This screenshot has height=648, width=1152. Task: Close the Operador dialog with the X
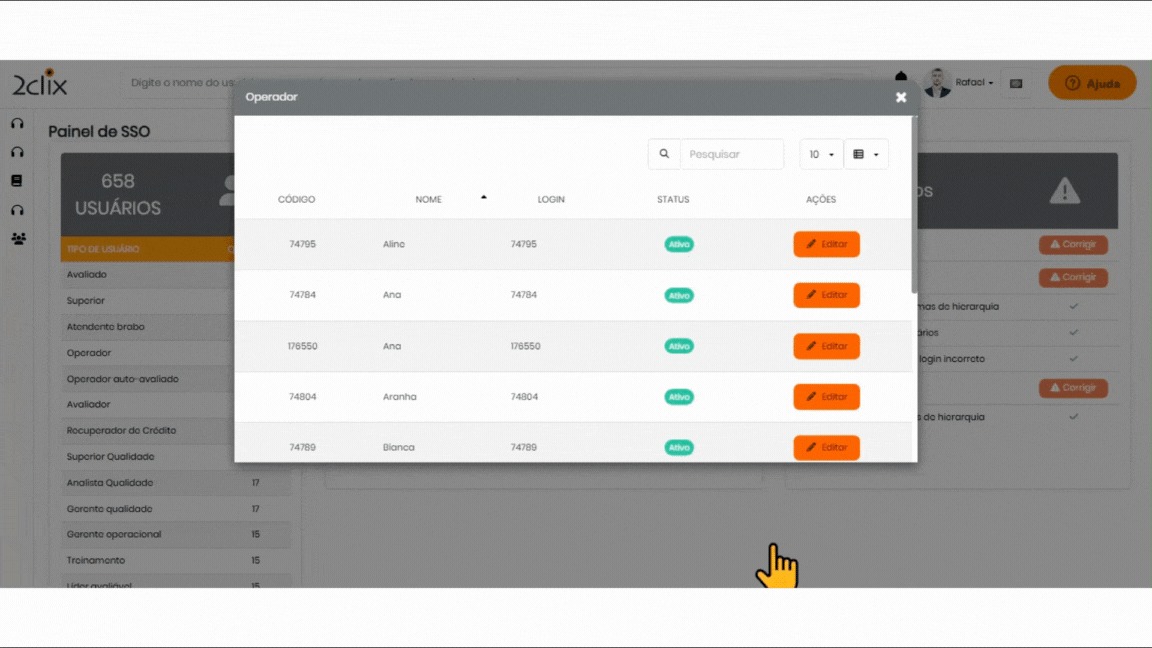[x=901, y=97]
